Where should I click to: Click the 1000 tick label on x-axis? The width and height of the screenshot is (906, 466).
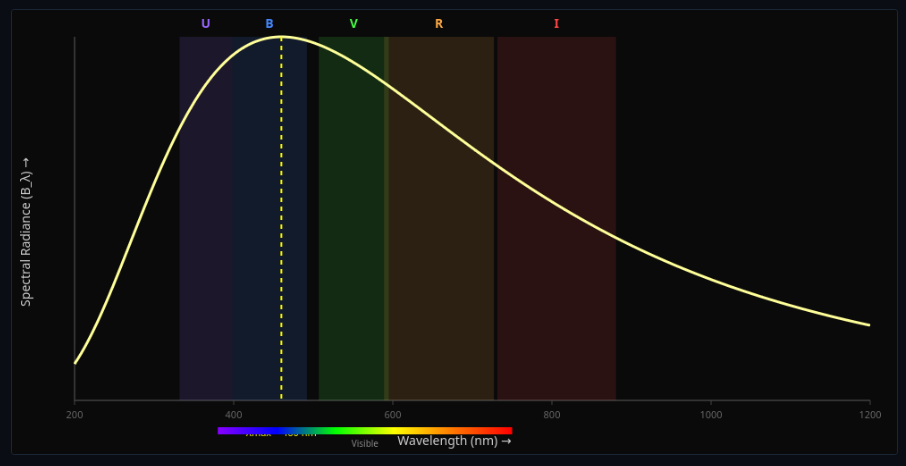click(710, 414)
